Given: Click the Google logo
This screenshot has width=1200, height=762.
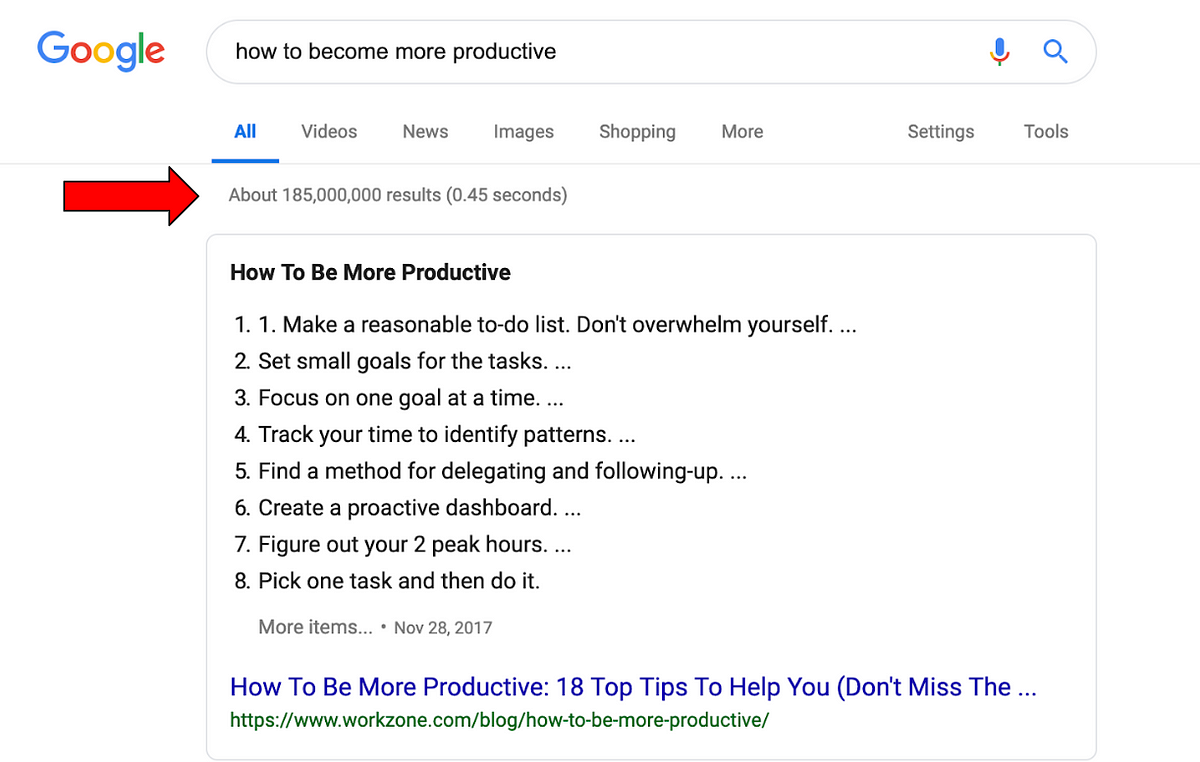Looking at the screenshot, I should coord(101,51).
